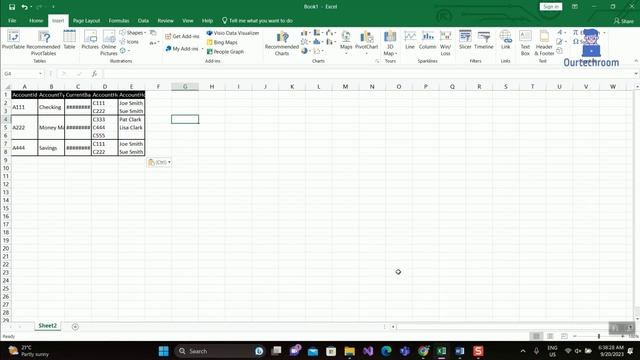This screenshot has height=360, width=640.
Task: Open the WordArt dropdown
Action: [x=561, y=32]
